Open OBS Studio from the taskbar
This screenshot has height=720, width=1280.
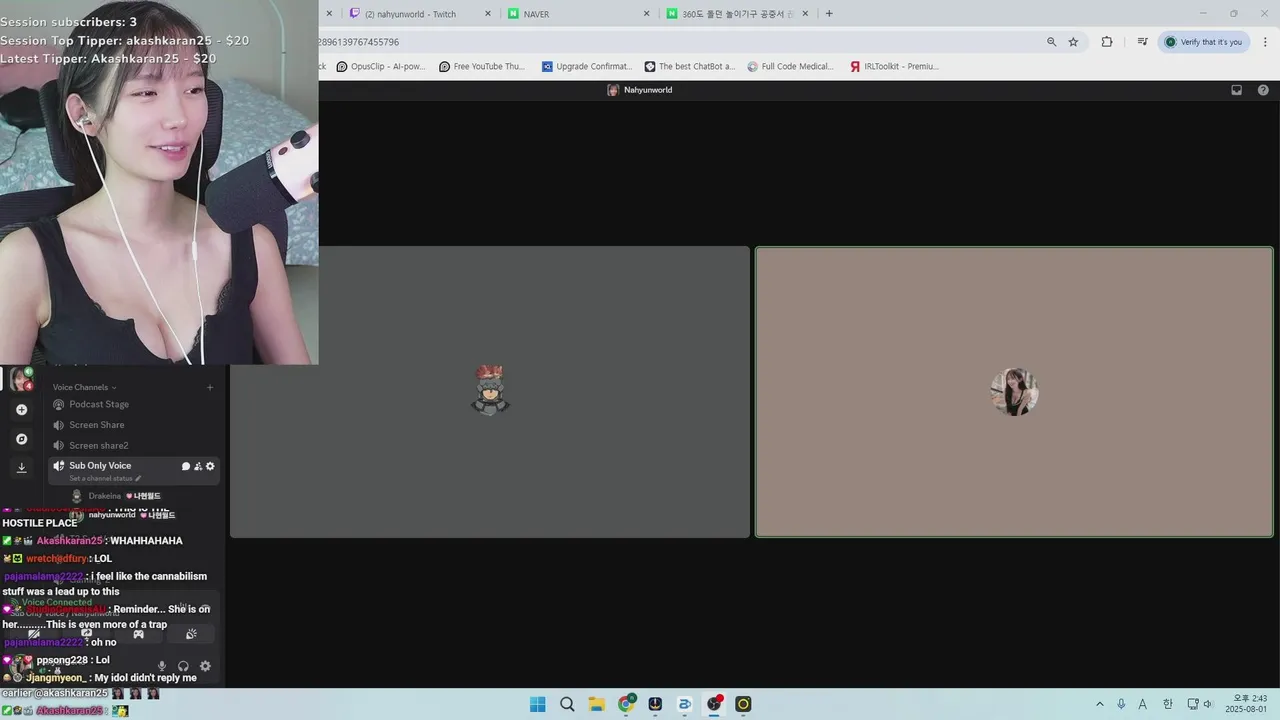click(714, 704)
